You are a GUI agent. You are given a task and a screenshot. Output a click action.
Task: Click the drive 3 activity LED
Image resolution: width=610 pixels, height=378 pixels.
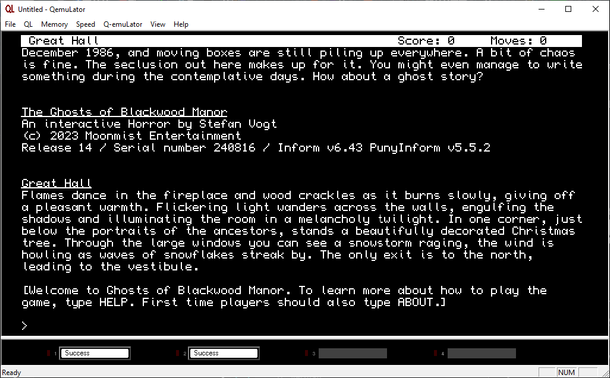pyautogui.click(x=307, y=353)
